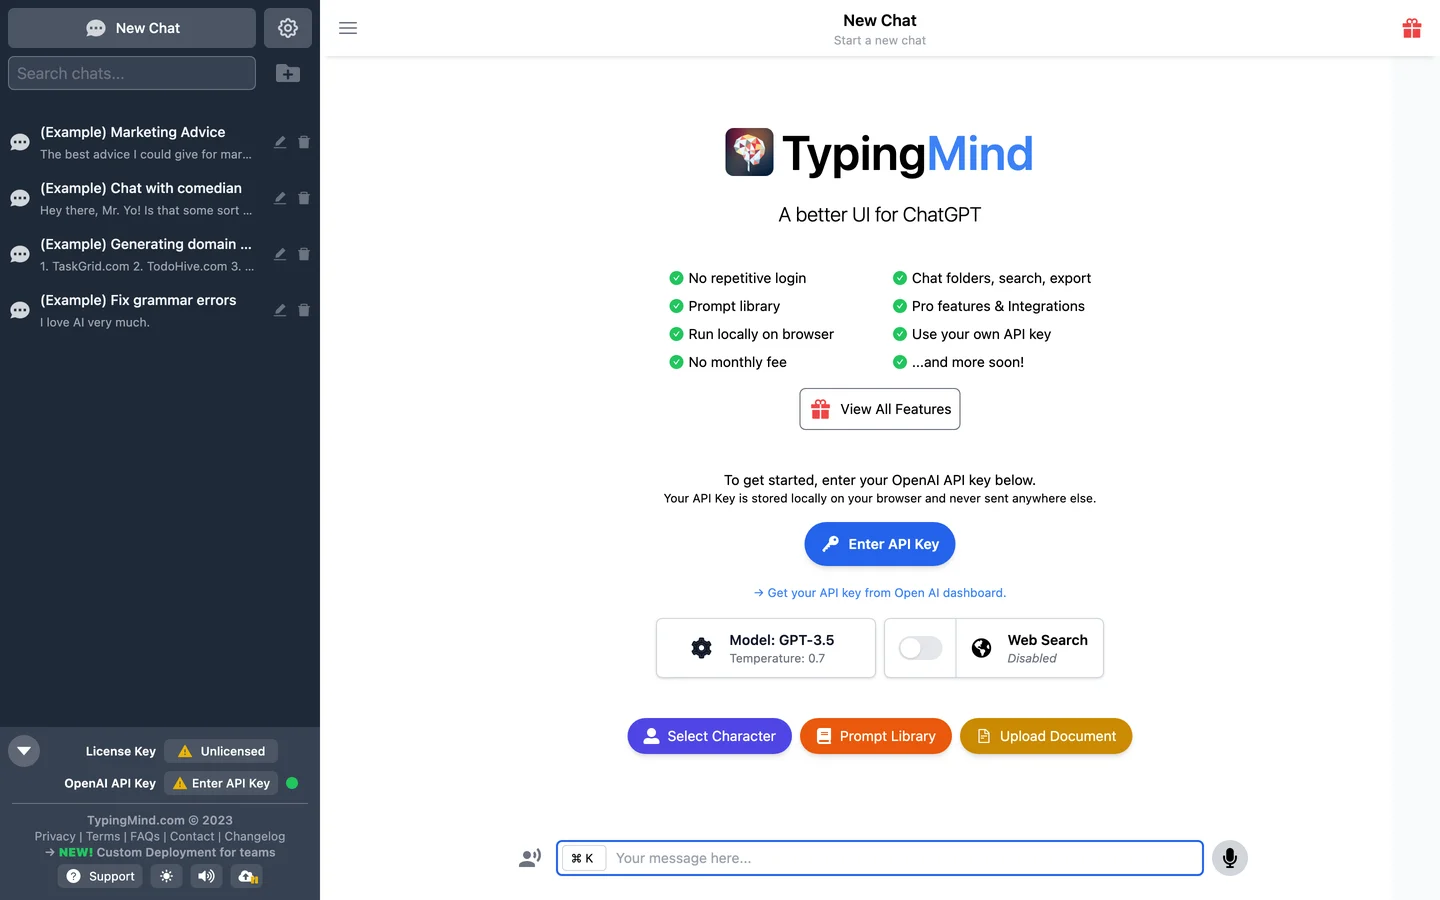
Task: Open the FAQs link
Action: tap(145, 836)
